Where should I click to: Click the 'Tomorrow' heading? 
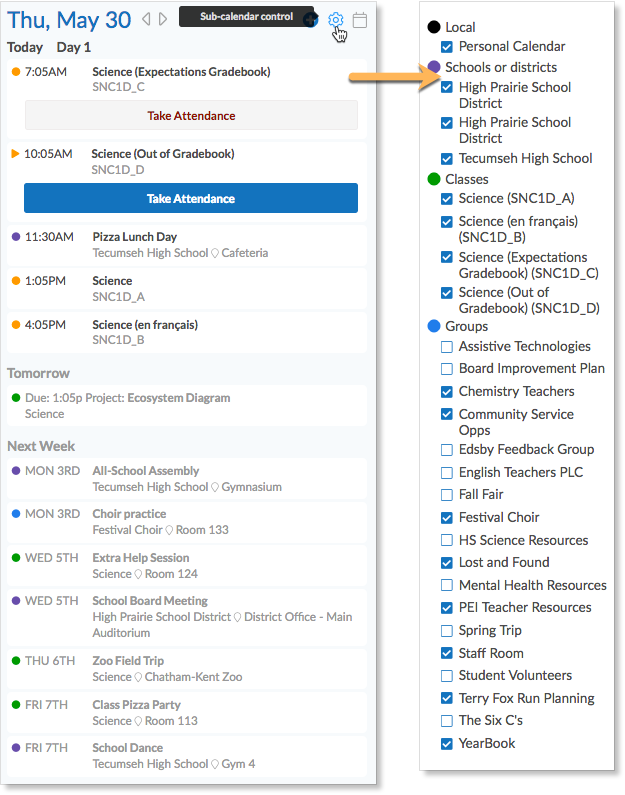[x=38, y=373]
